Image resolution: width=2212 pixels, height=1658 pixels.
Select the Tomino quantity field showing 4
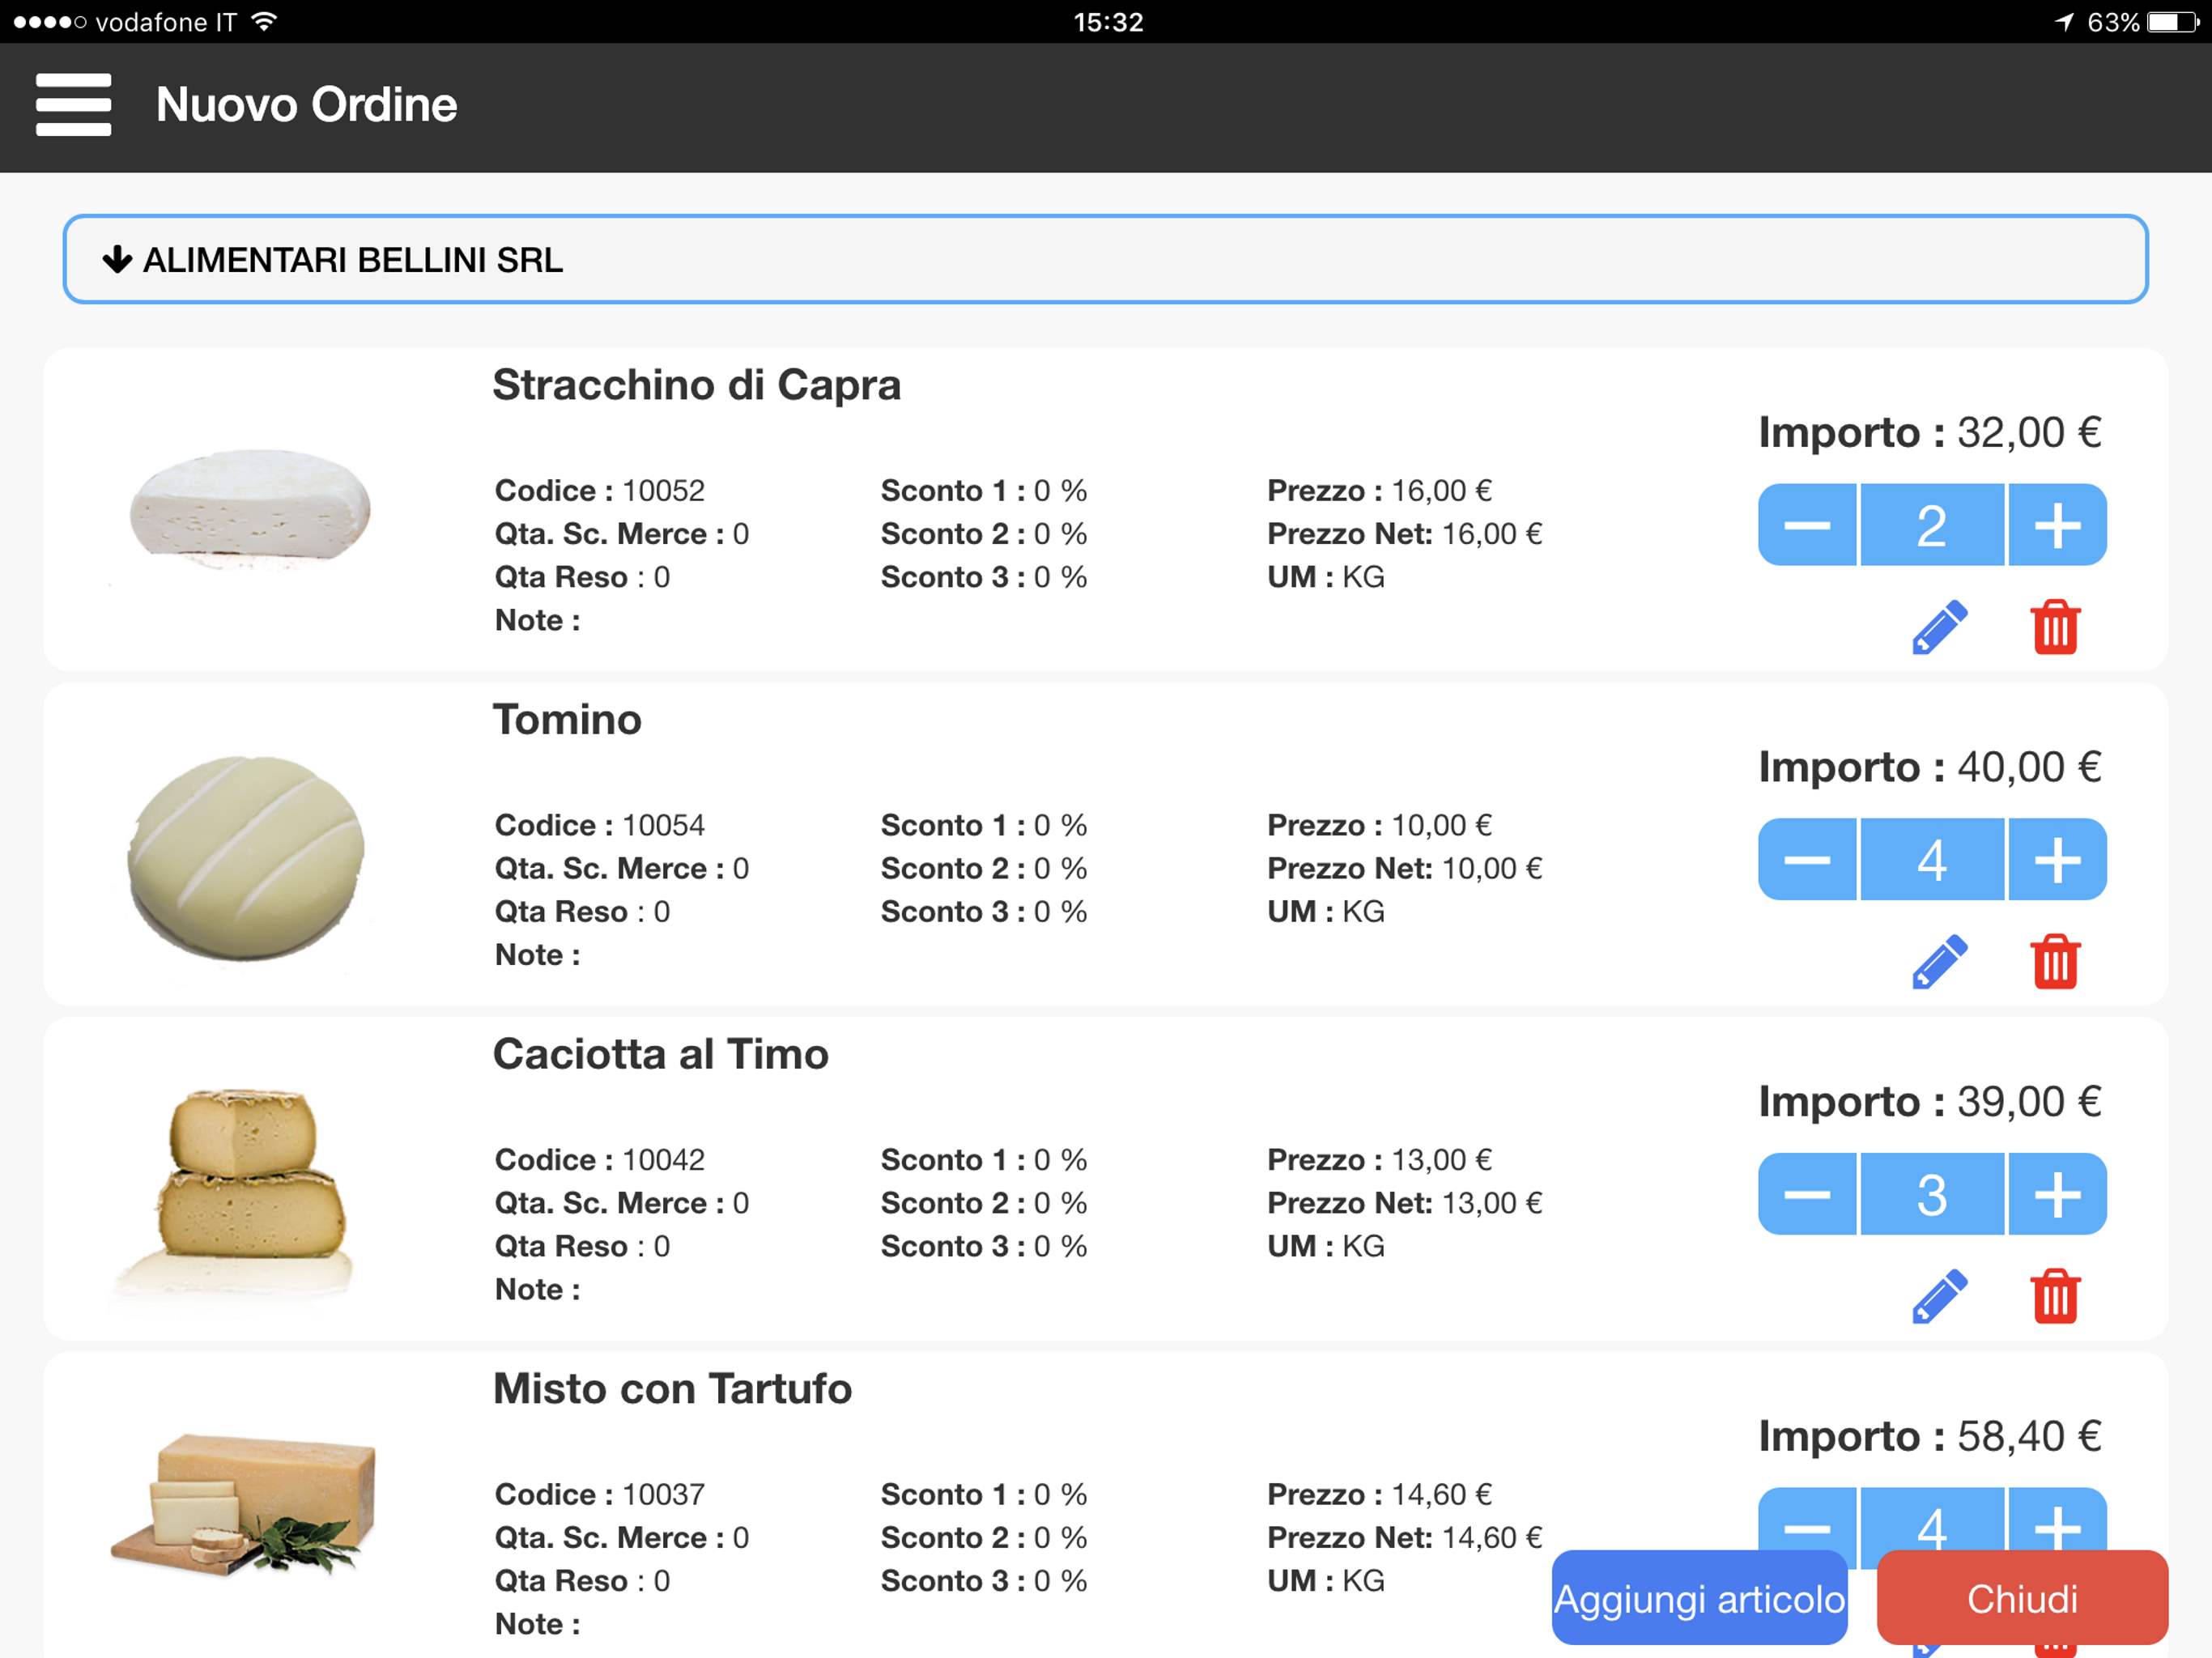(1932, 859)
